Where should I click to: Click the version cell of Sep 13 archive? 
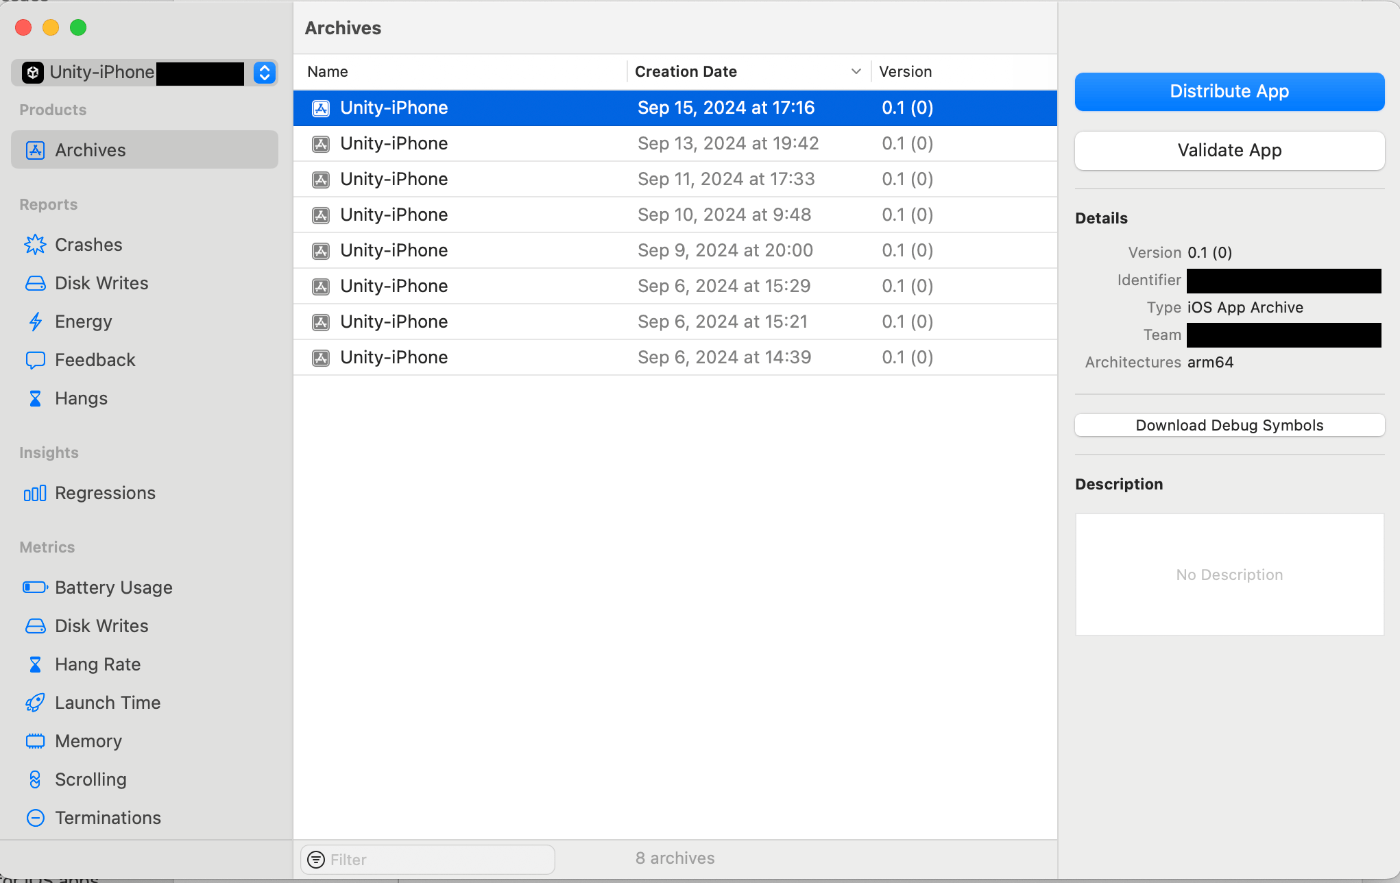point(907,143)
